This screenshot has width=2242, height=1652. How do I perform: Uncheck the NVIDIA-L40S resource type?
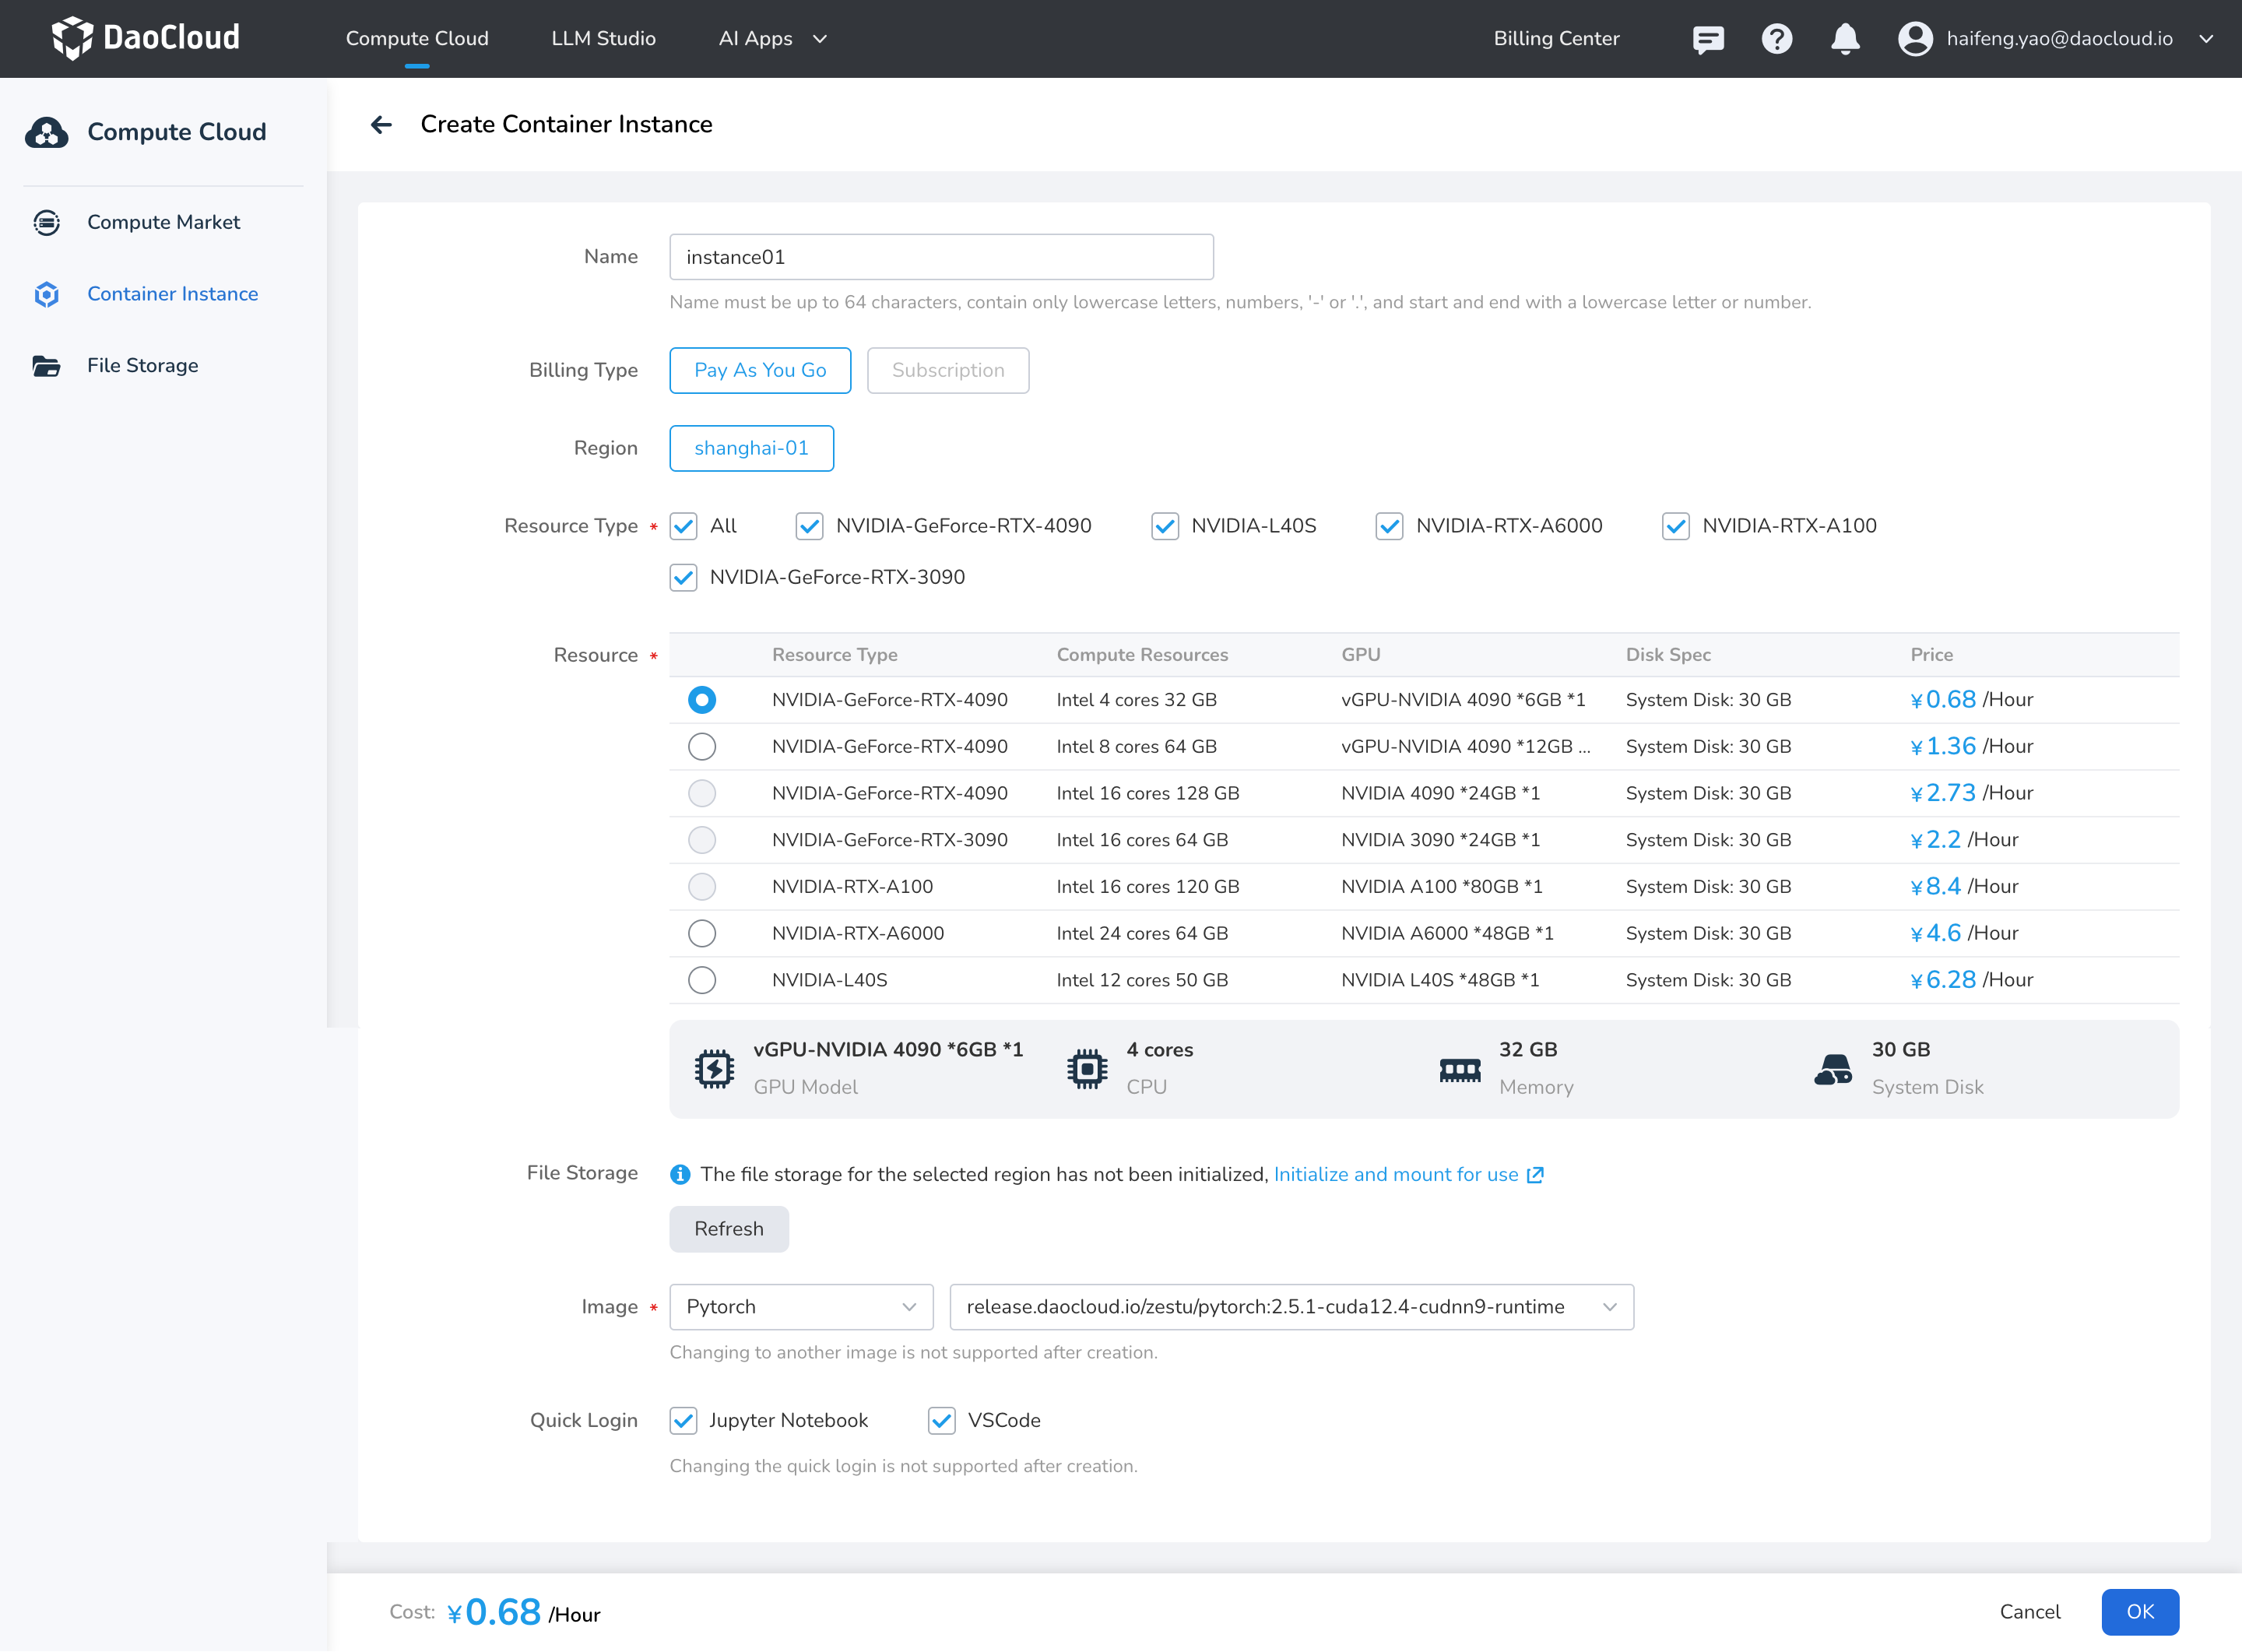click(x=1165, y=525)
